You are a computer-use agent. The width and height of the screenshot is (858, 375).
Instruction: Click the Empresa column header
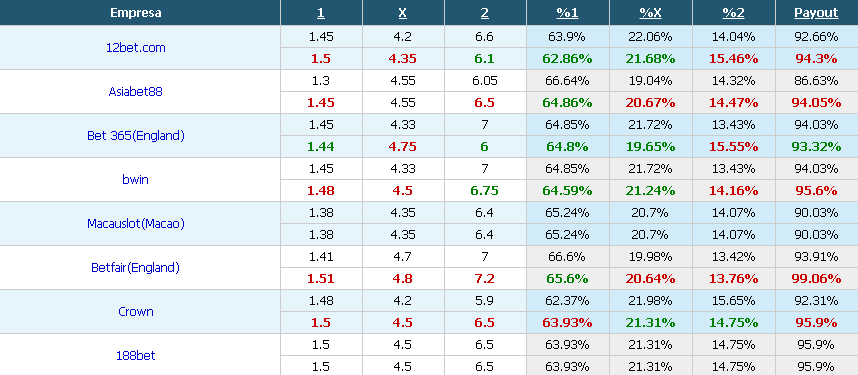tap(136, 13)
